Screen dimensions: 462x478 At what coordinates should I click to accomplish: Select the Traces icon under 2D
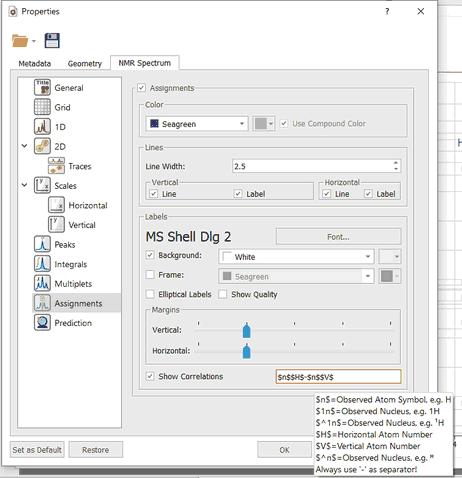pos(56,166)
